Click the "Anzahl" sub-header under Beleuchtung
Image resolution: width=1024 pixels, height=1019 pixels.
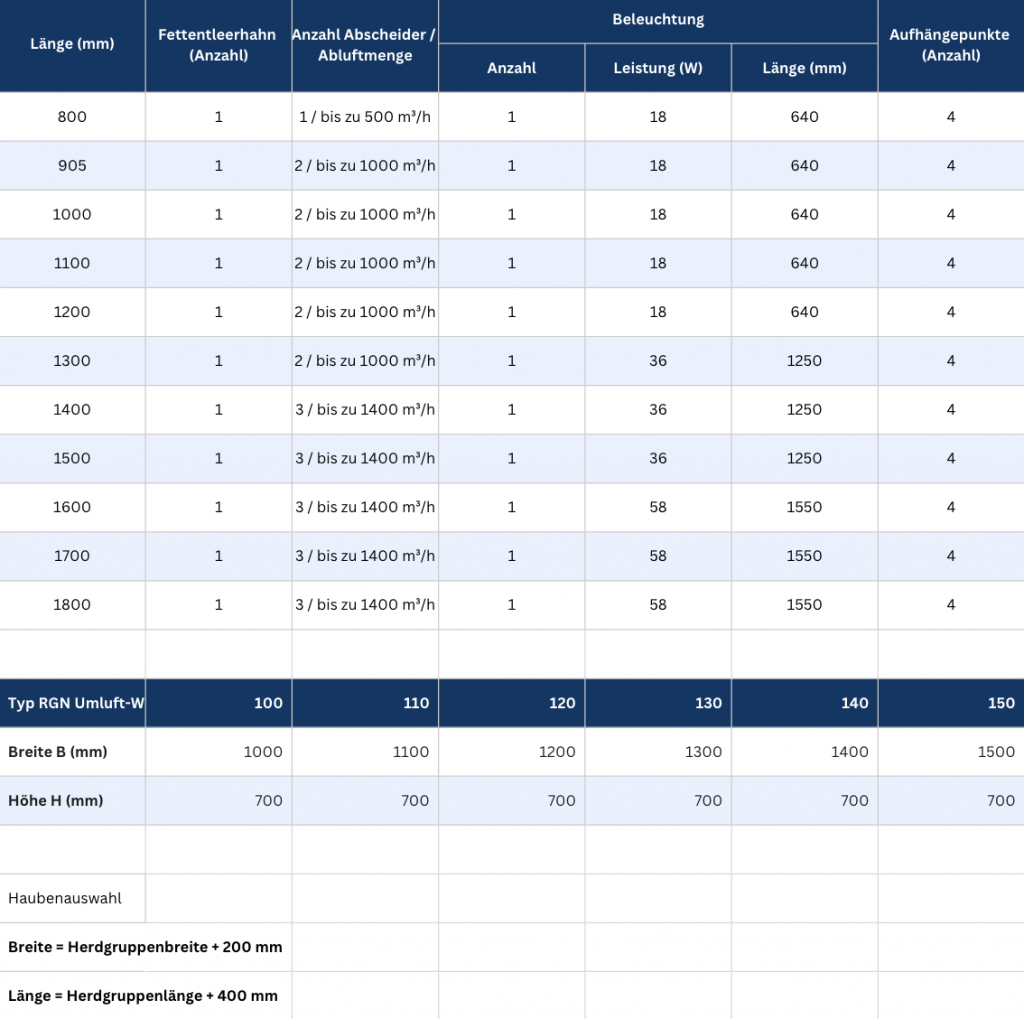(512, 68)
